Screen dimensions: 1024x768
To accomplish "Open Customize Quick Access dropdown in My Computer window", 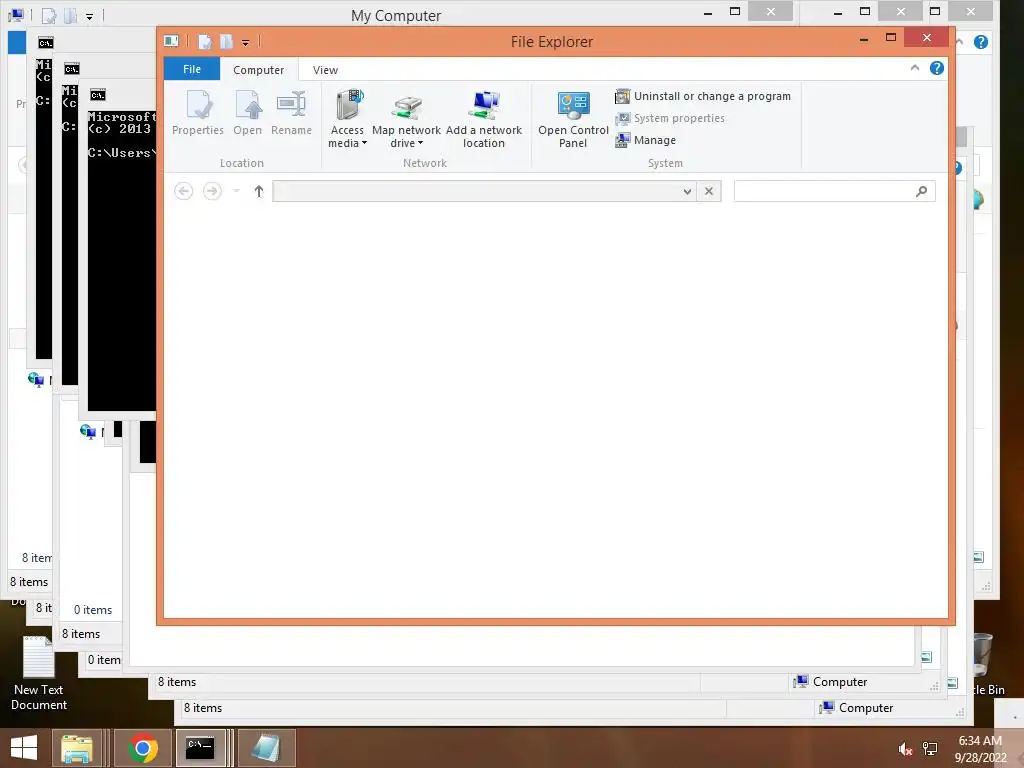I will click(89, 16).
